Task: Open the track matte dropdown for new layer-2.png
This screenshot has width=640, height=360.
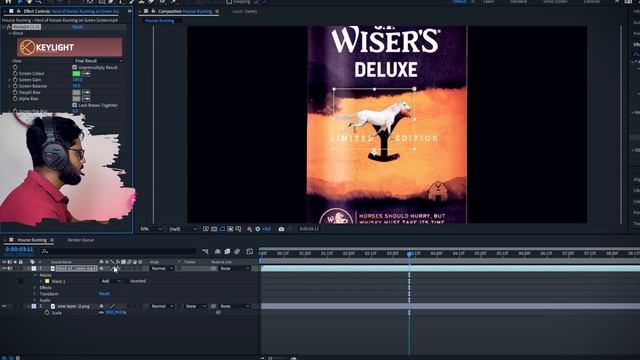Action: coord(195,306)
